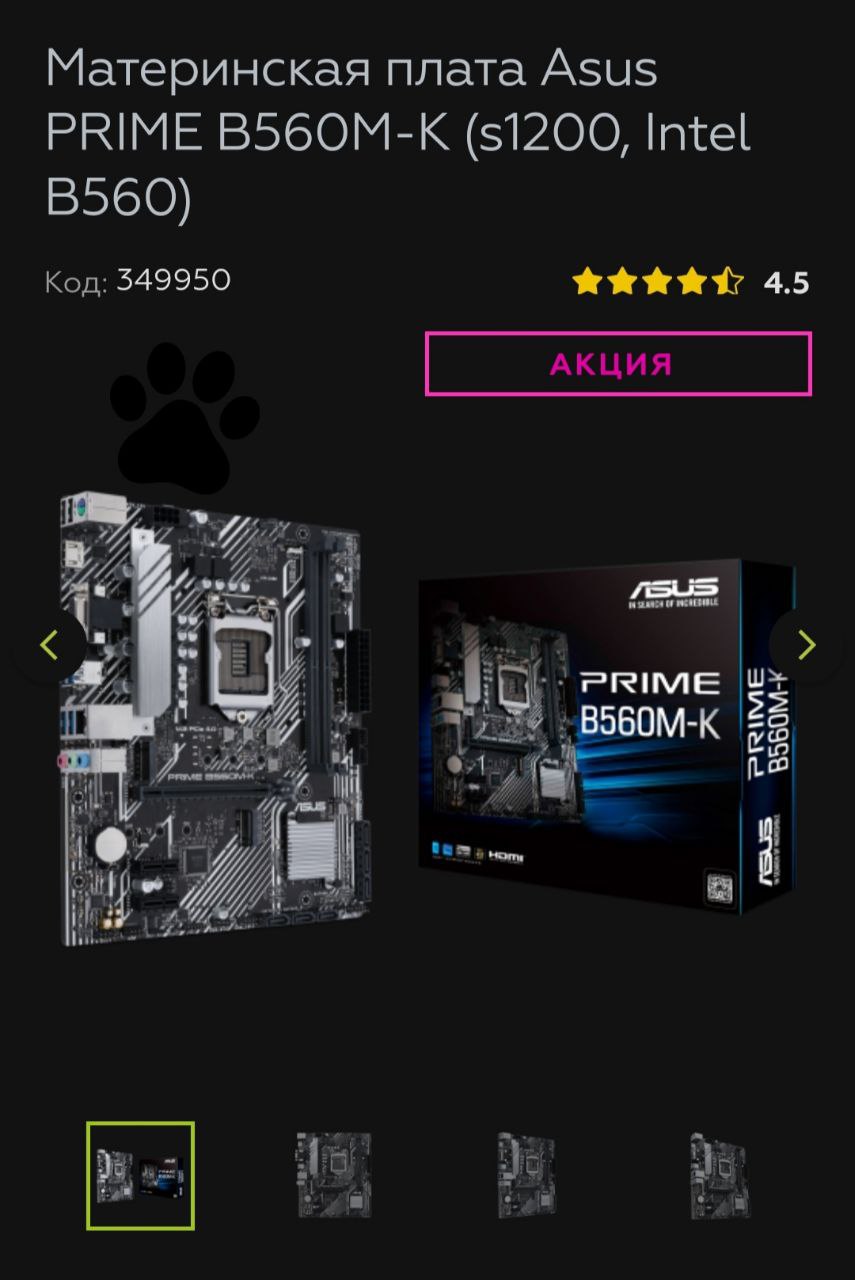Viewport: 855px width, 1280px height.
Task: Show the second gallery thumbnail image
Action: point(333,1175)
